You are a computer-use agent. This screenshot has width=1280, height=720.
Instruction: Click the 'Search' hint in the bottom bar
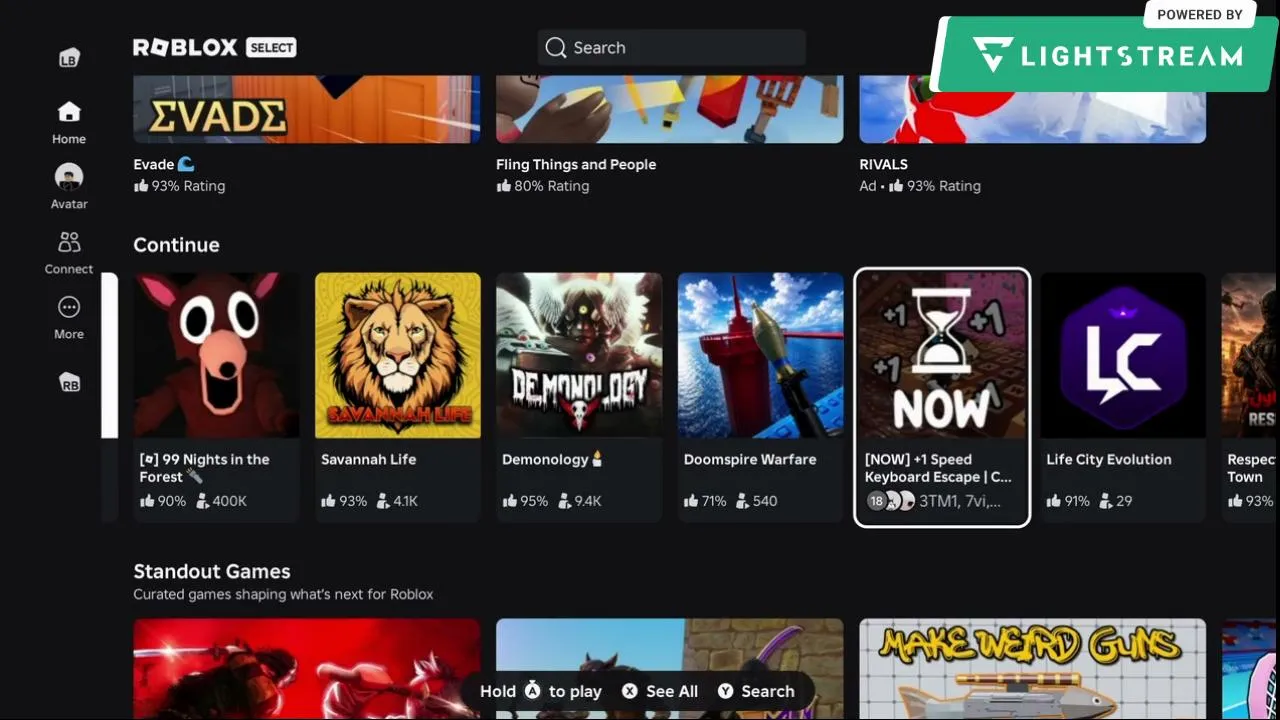pos(768,691)
